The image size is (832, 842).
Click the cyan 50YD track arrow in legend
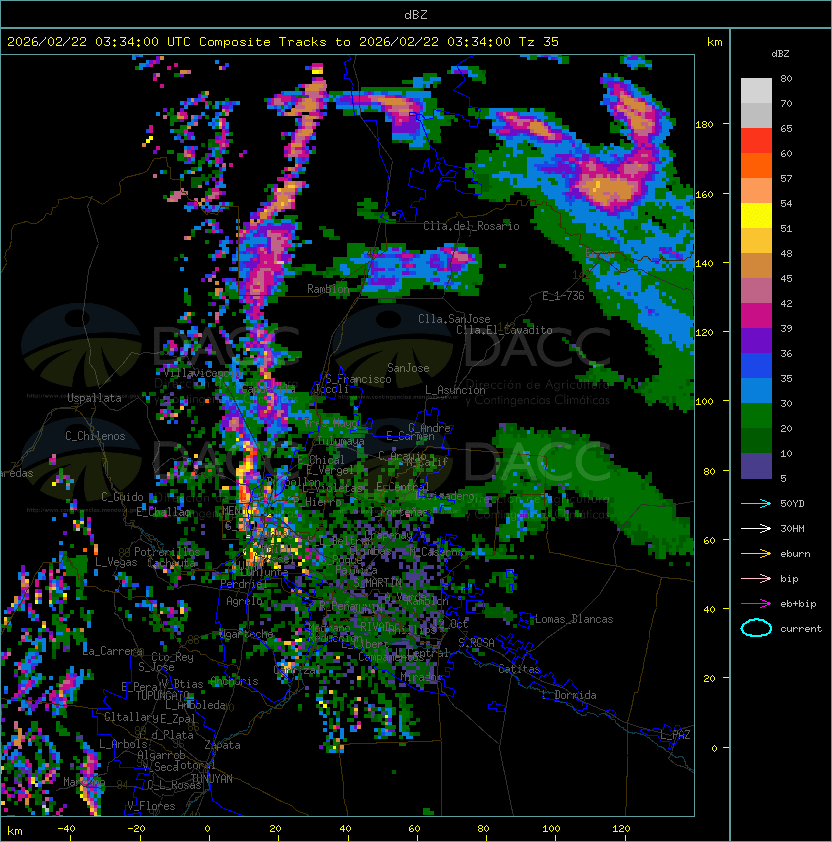pyautogui.click(x=756, y=504)
